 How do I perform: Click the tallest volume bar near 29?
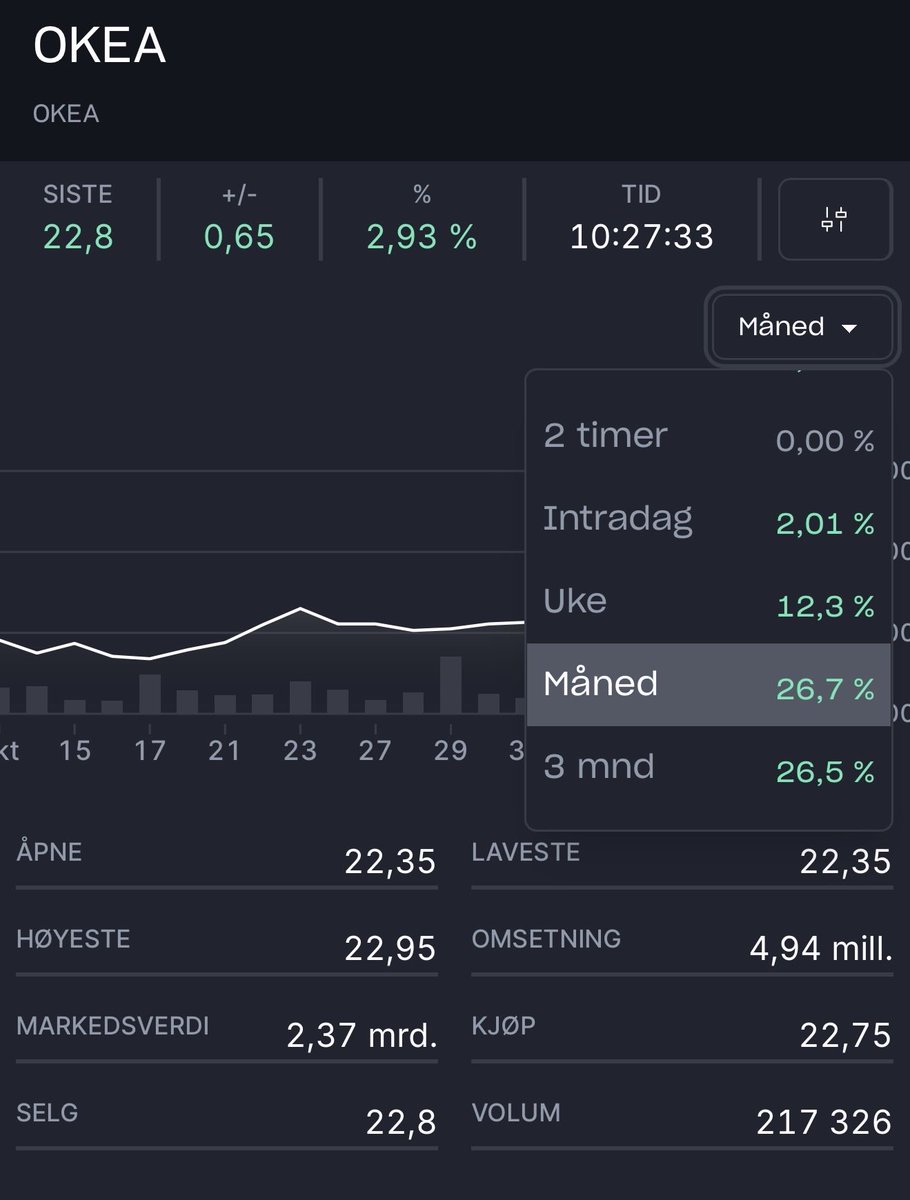(x=452, y=685)
